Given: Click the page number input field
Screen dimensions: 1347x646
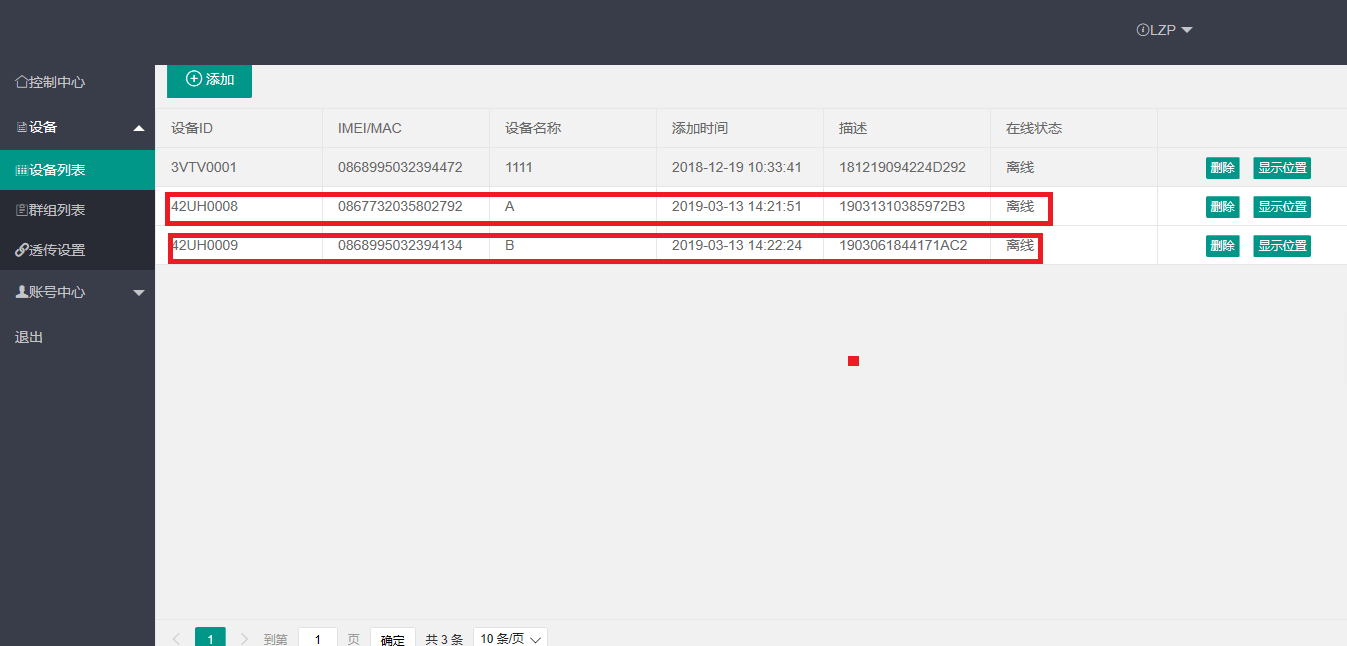Looking at the screenshot, I should (318, 638).
